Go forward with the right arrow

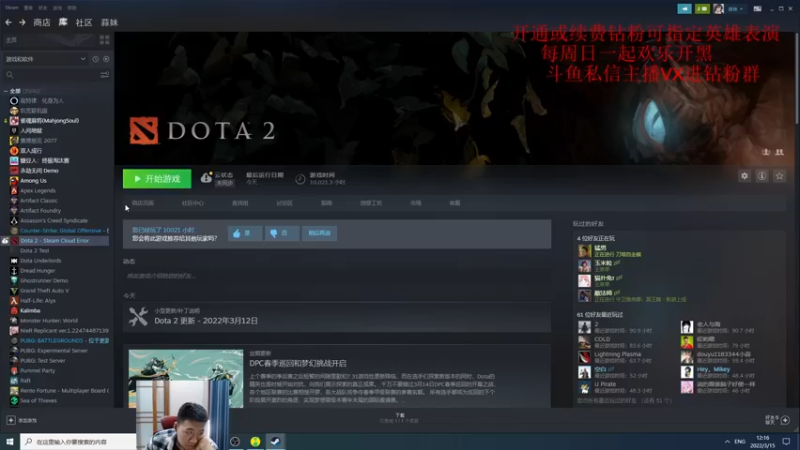22,22
